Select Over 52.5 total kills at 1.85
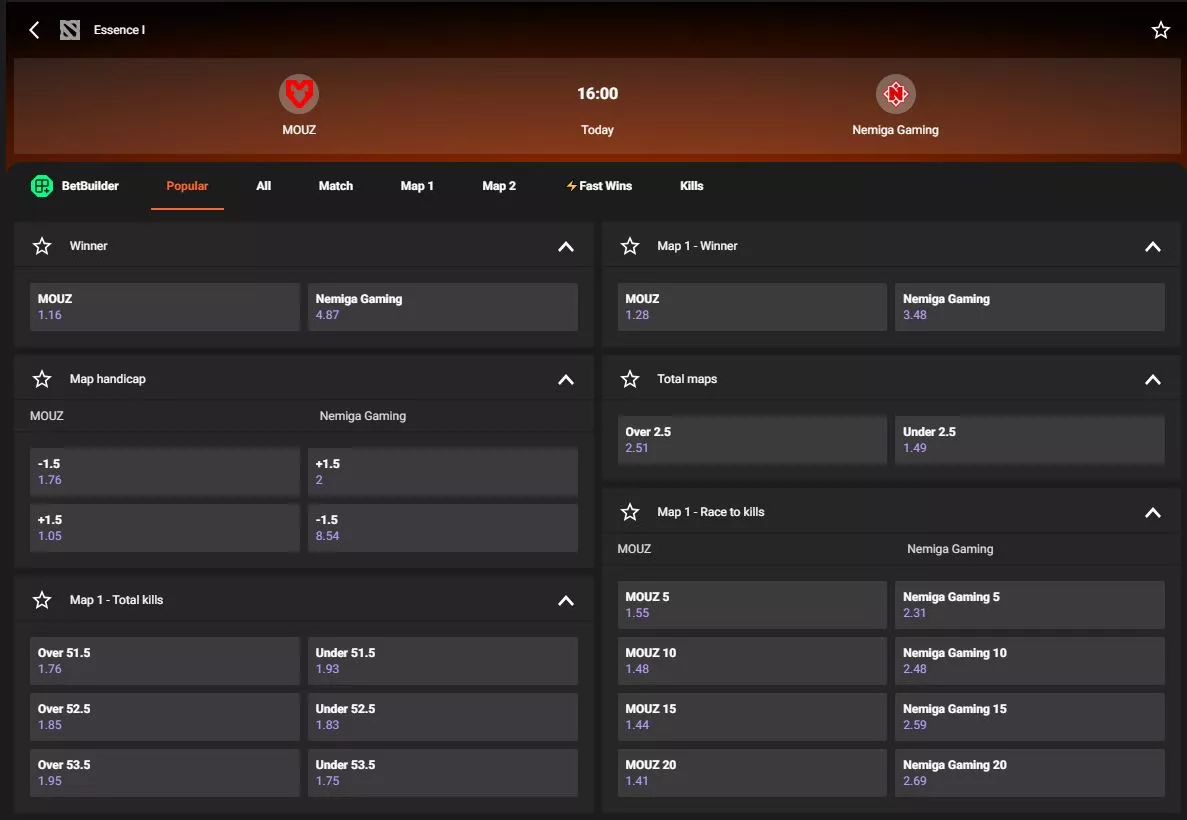The width and height of the screenshot is (1187, 820). pos(165,717)
